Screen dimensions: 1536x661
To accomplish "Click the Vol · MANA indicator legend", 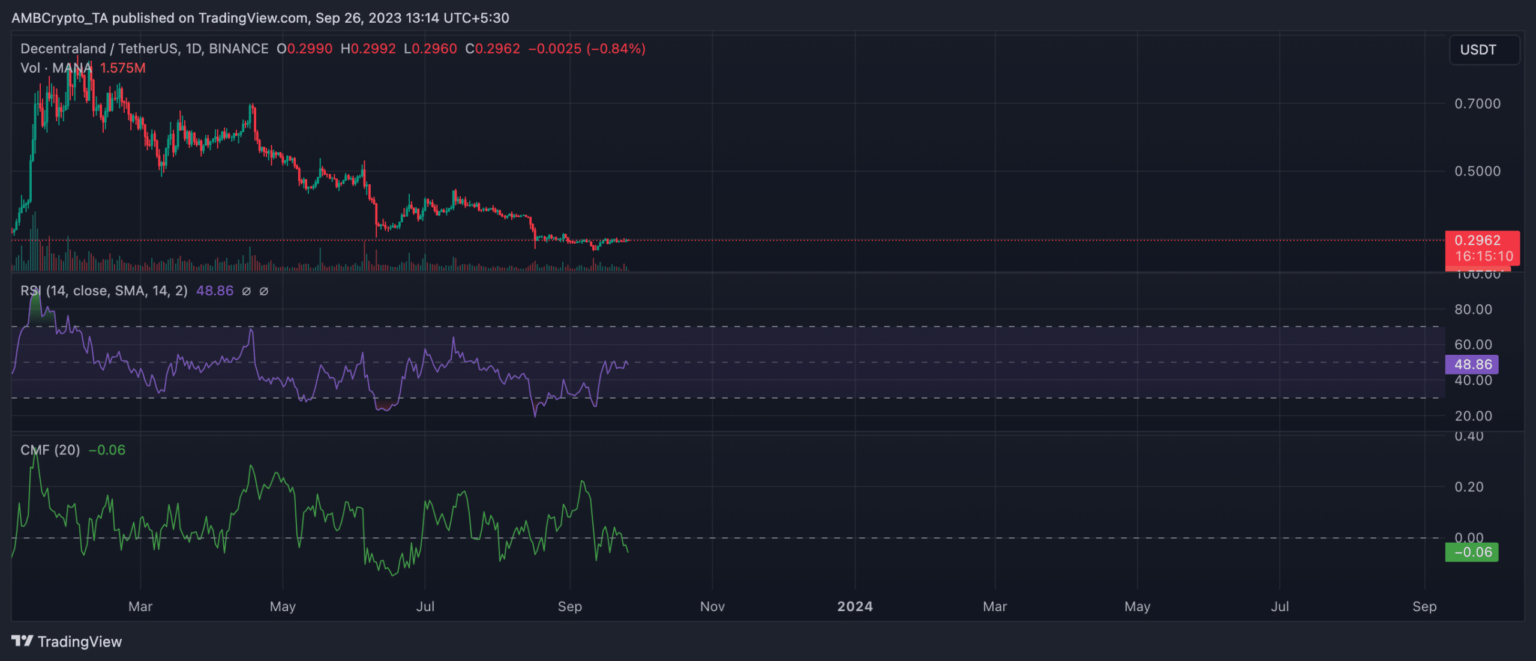I will coord(56,67).
